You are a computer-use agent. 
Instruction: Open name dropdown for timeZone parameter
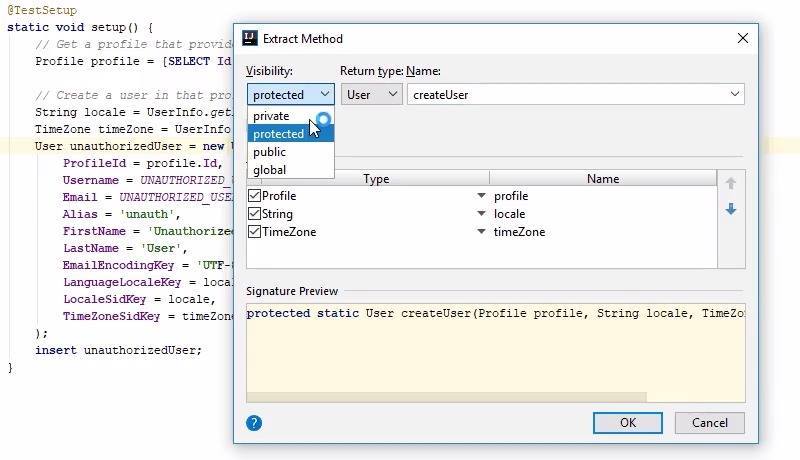click(x=481, y=232)
